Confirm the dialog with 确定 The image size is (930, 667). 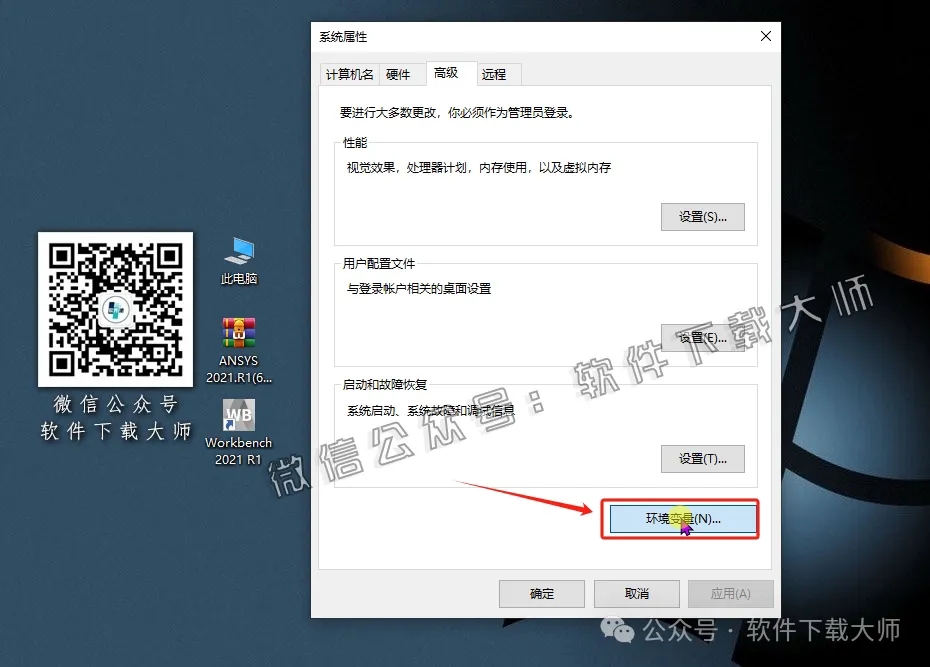(x=541, y=593)
